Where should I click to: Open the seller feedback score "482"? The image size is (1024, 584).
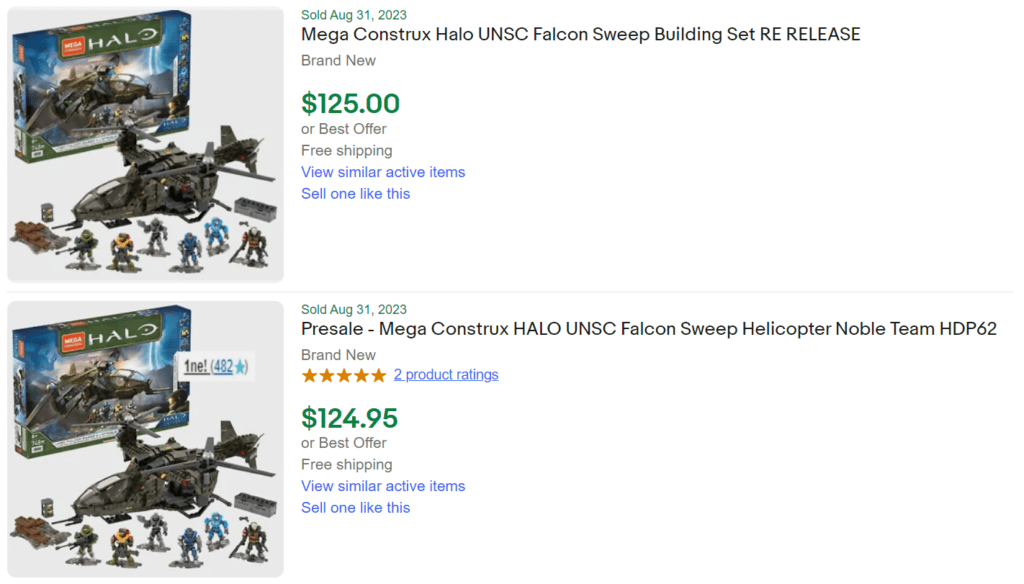(224, 367)
